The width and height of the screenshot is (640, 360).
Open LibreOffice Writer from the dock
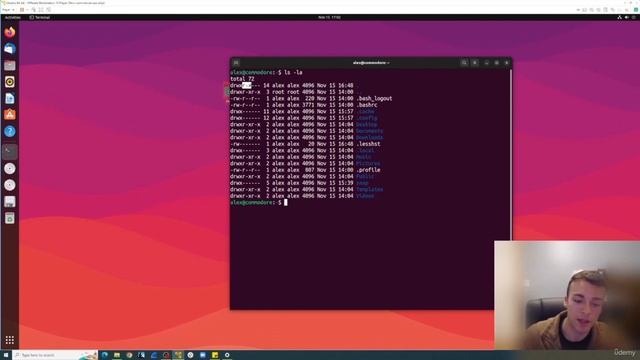[x=10, y=98]
